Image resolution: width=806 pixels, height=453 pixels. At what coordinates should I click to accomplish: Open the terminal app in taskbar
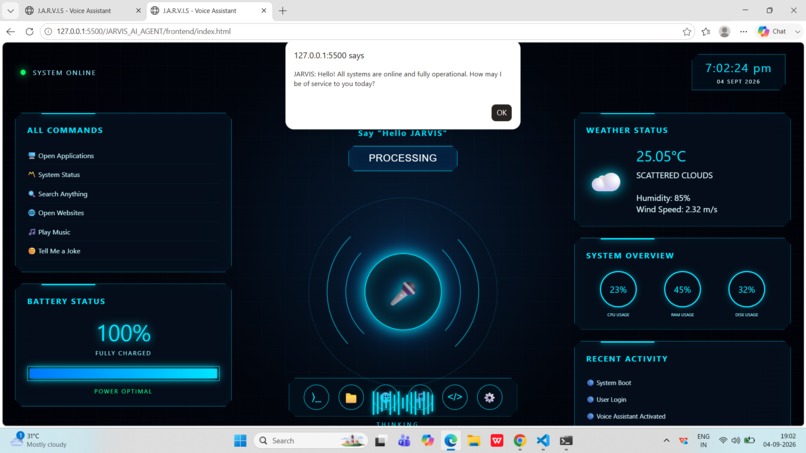566,441
